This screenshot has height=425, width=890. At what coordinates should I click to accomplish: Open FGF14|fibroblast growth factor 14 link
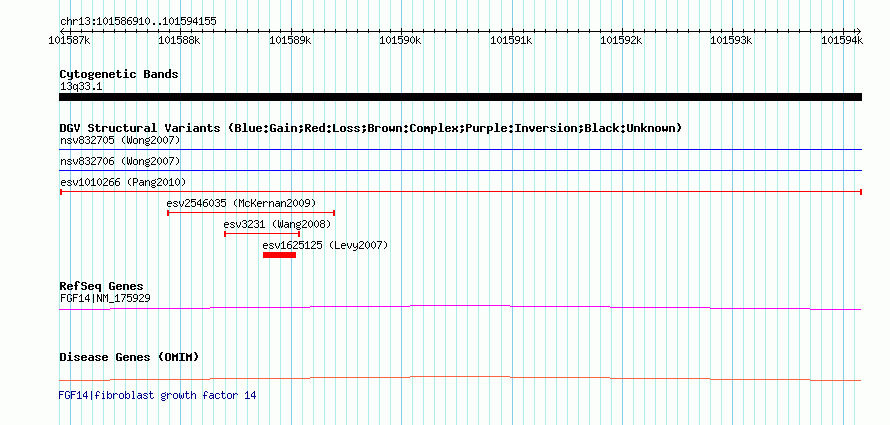tap(157, 395)
